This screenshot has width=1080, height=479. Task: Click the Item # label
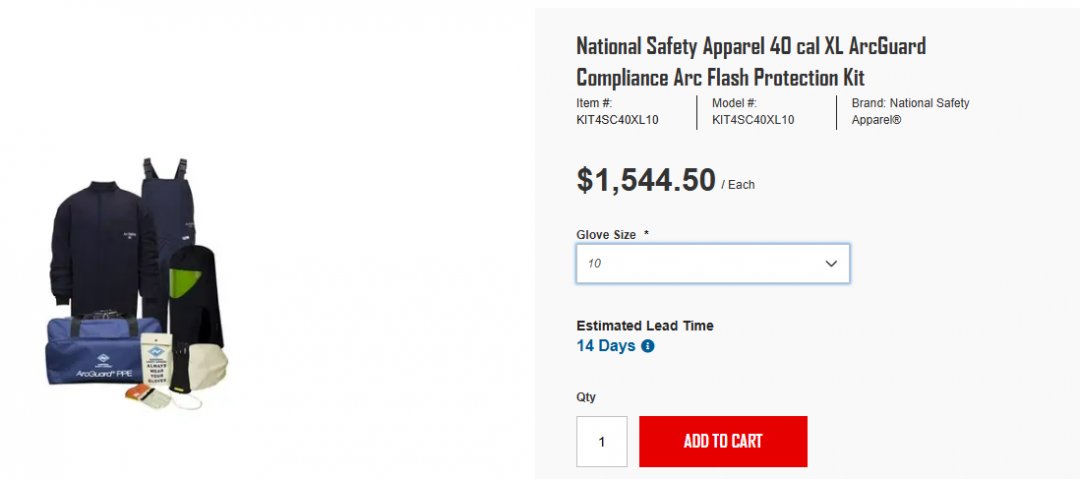coord(594,103)
